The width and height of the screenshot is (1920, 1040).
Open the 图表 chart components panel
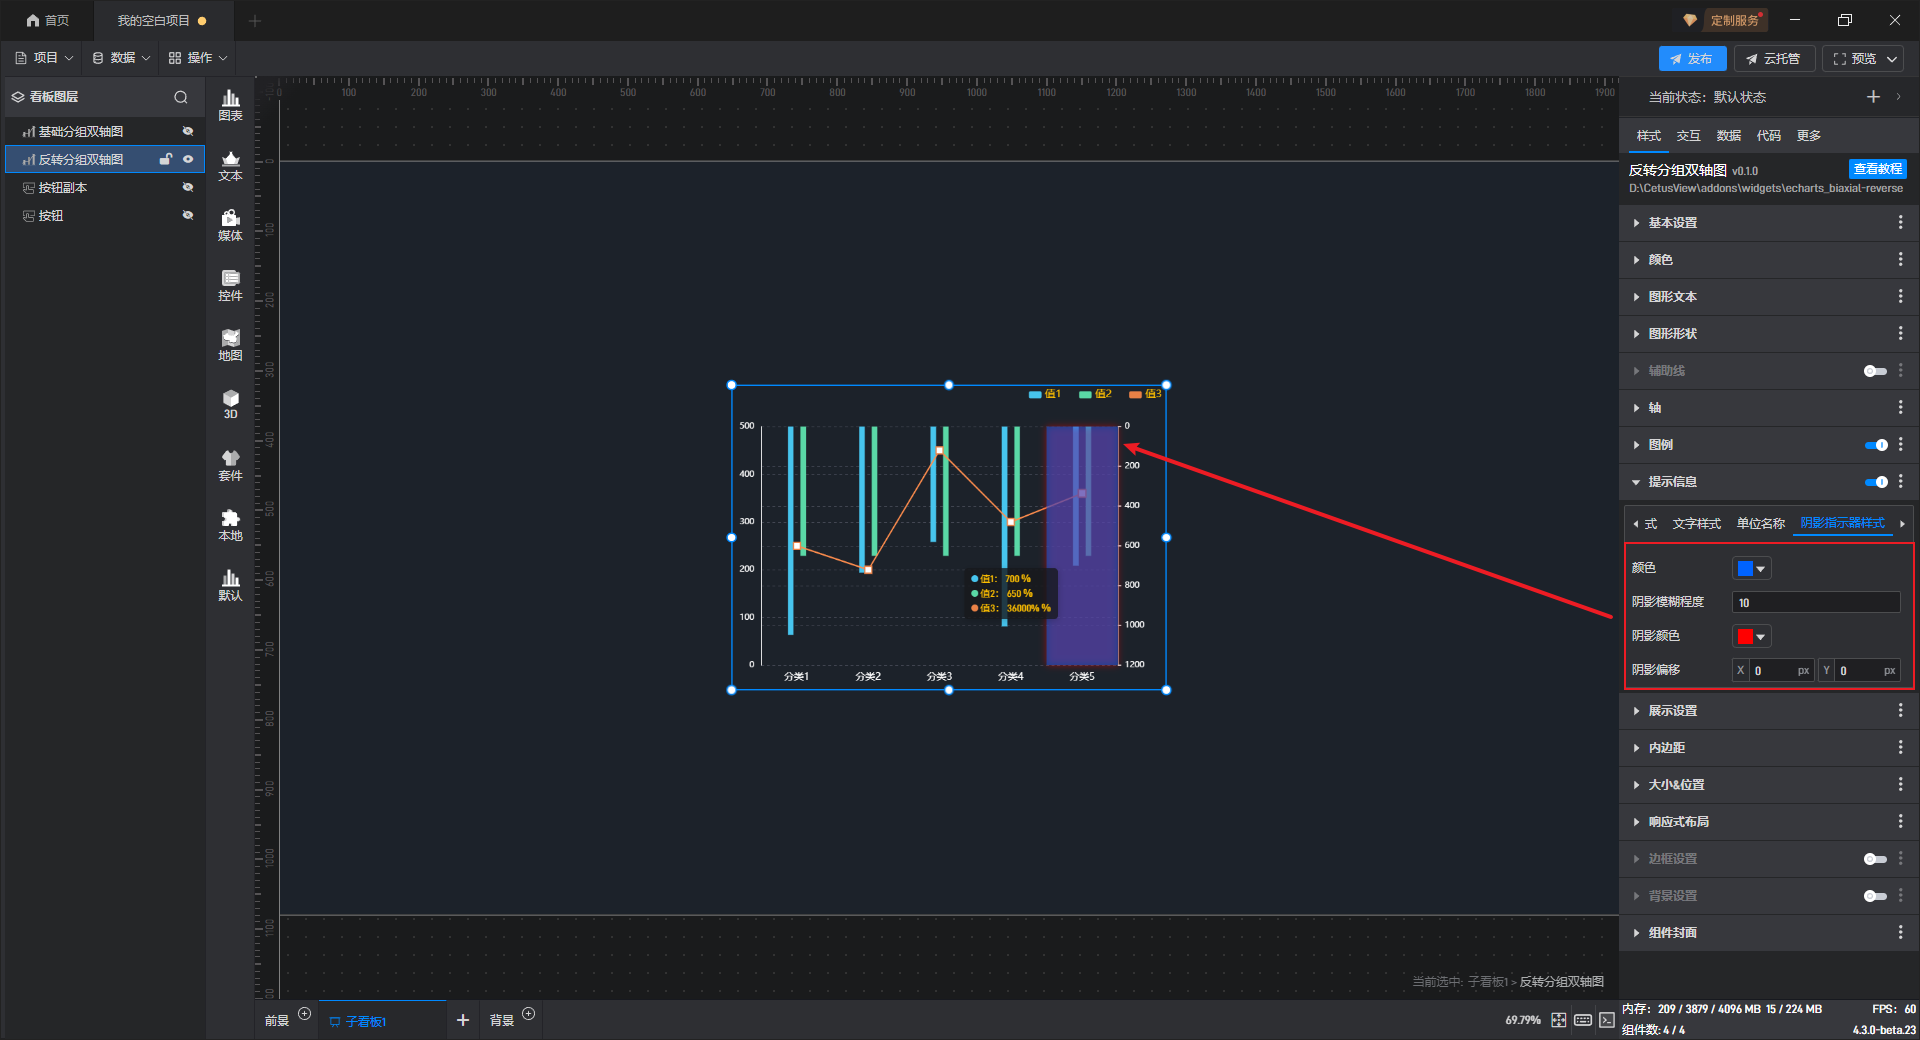pyautogui.click(x=230, y=104)
